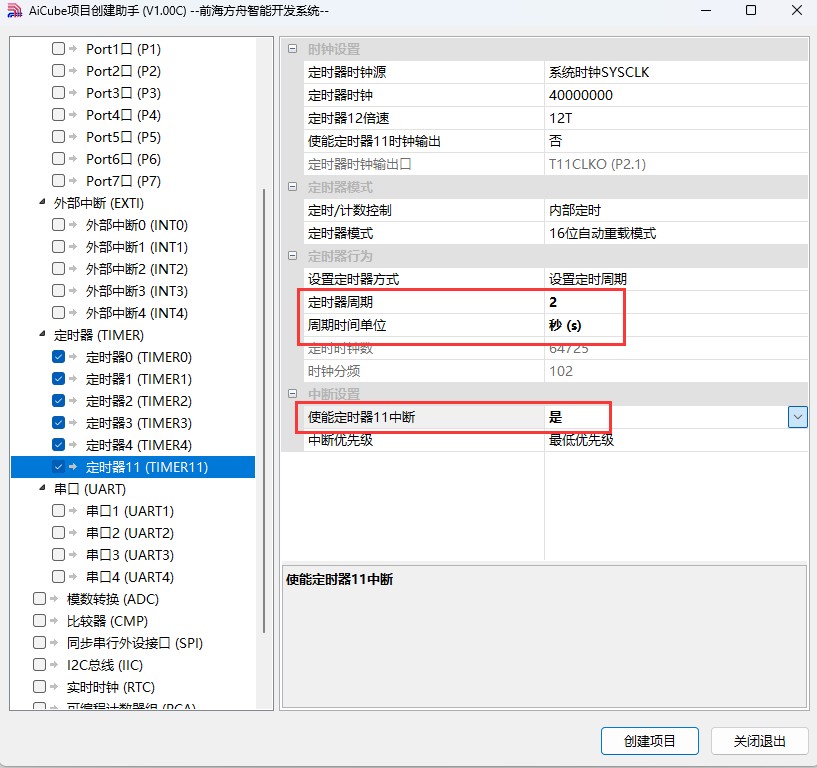Enable the 外部中断3 (INT3) checkbox
The height and width of the screenshot is (768, 817).
(58, 291)
